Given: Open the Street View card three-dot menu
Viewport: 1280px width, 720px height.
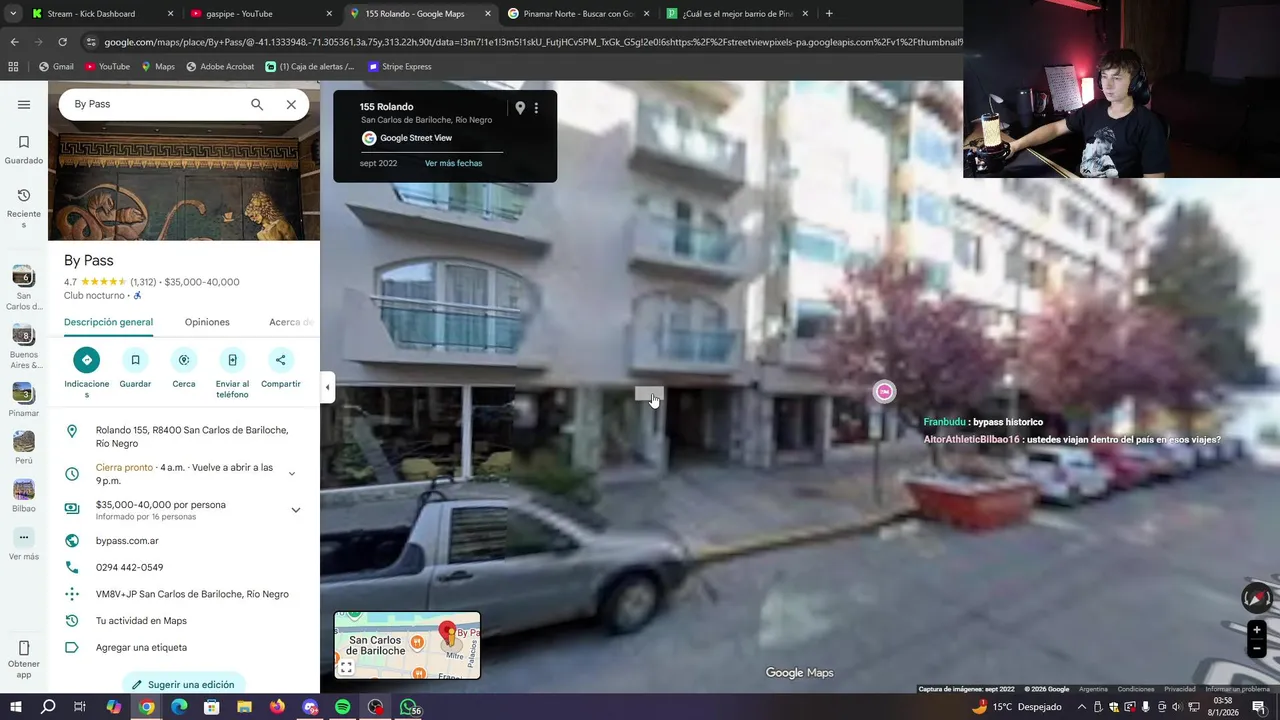Looking at the screenshot, I should [x=536, y=108].
